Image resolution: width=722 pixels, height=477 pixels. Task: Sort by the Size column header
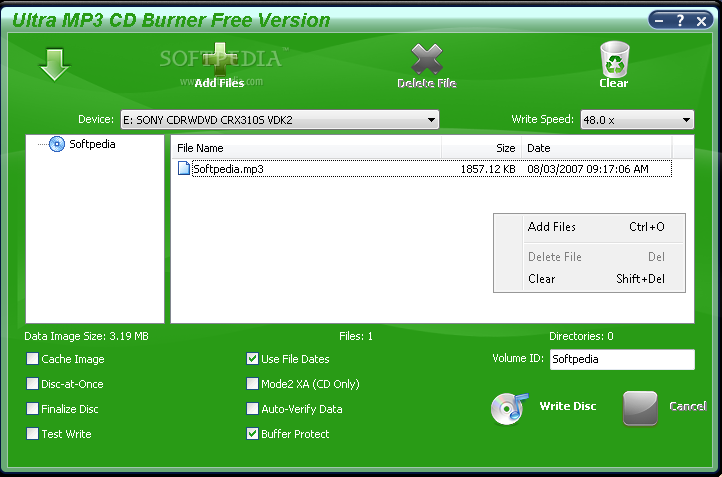click(482, 148)
